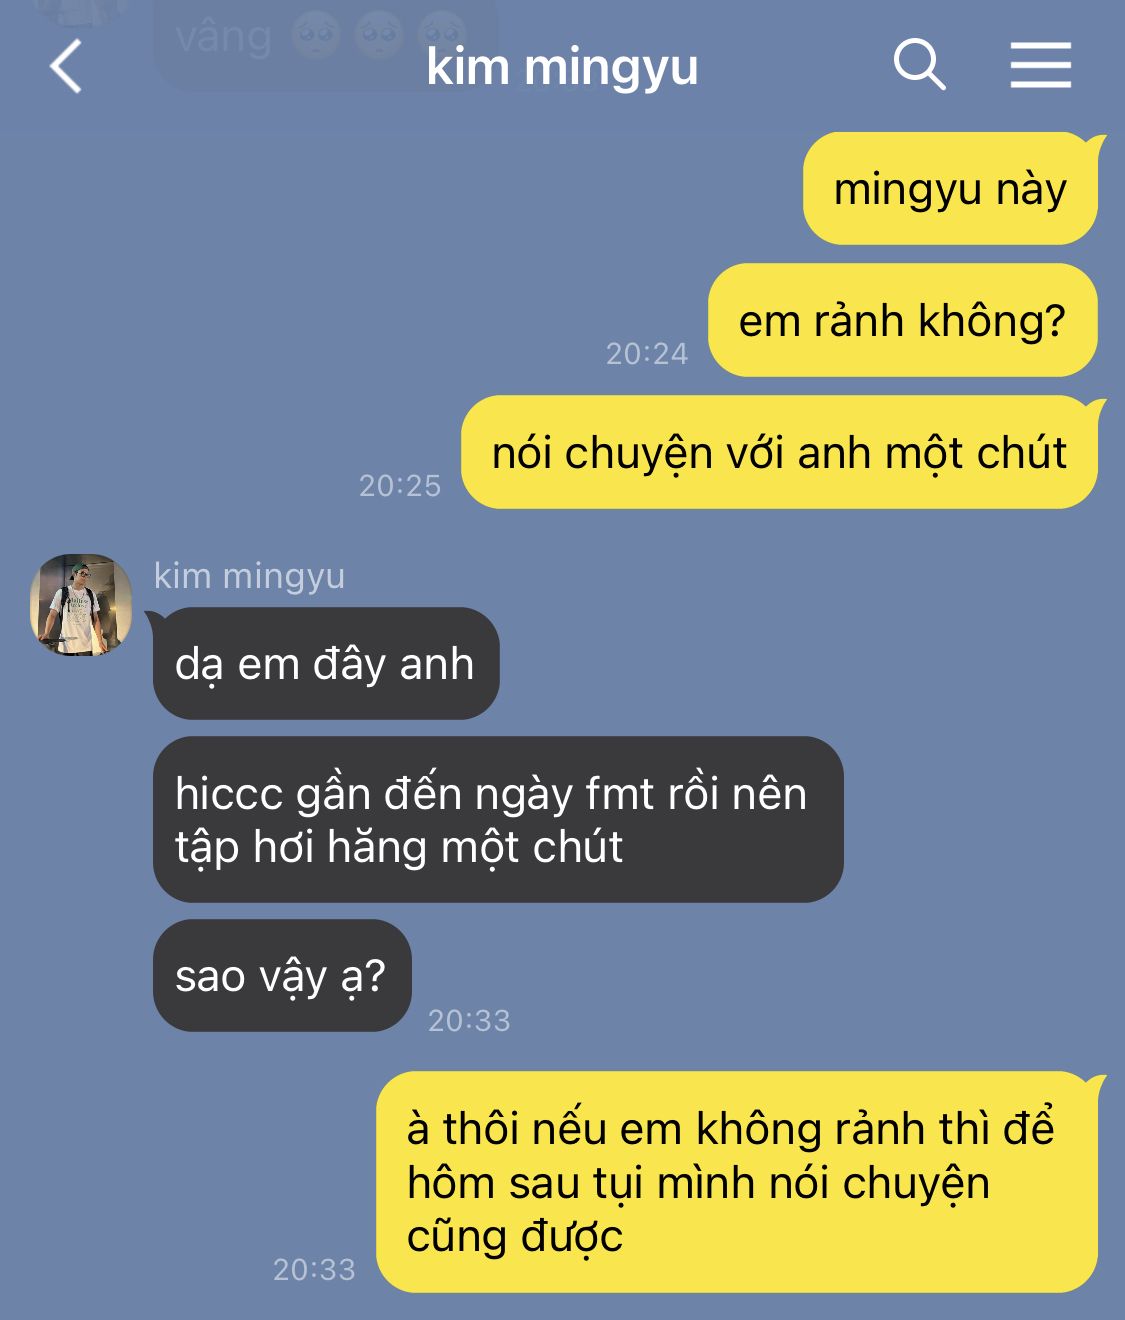The height and width of the screenshot is (1320, 1125).
Task: Tap the 20:33 timestamp beside the last yellow bubble
Action: [x=314, y=1269]
